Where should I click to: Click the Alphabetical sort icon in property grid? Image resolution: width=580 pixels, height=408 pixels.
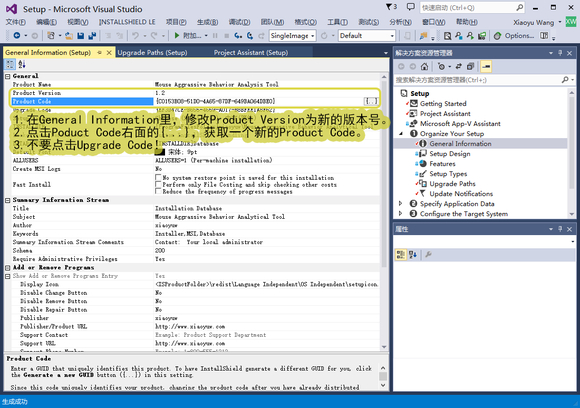[x=22, y=64]
